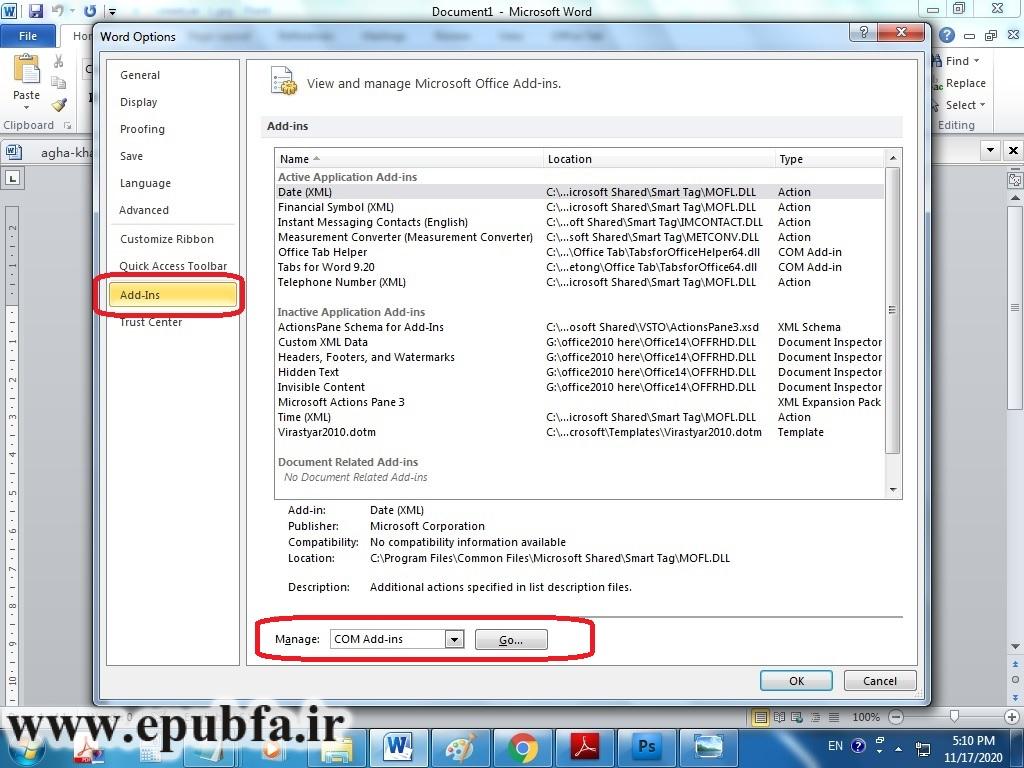
Task: Click the Go... button
Action: [x=511, y=639]
